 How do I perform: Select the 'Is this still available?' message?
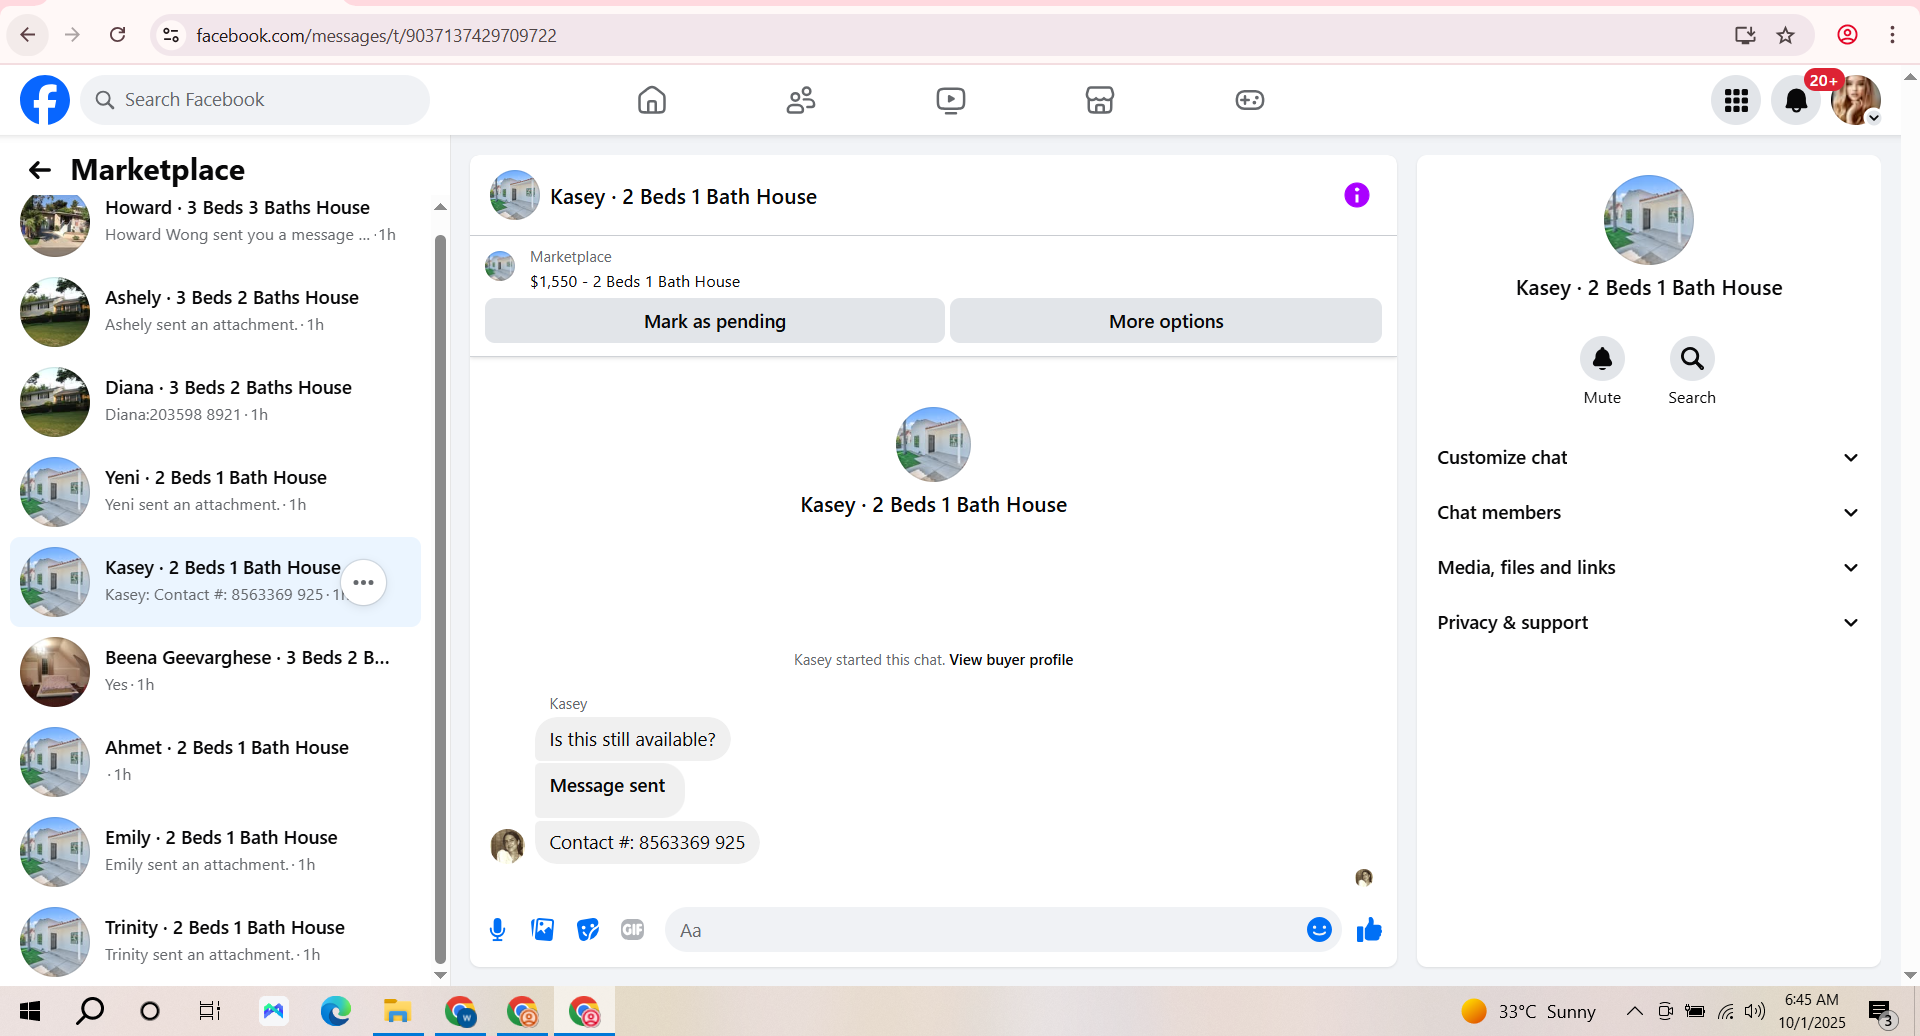632,740
